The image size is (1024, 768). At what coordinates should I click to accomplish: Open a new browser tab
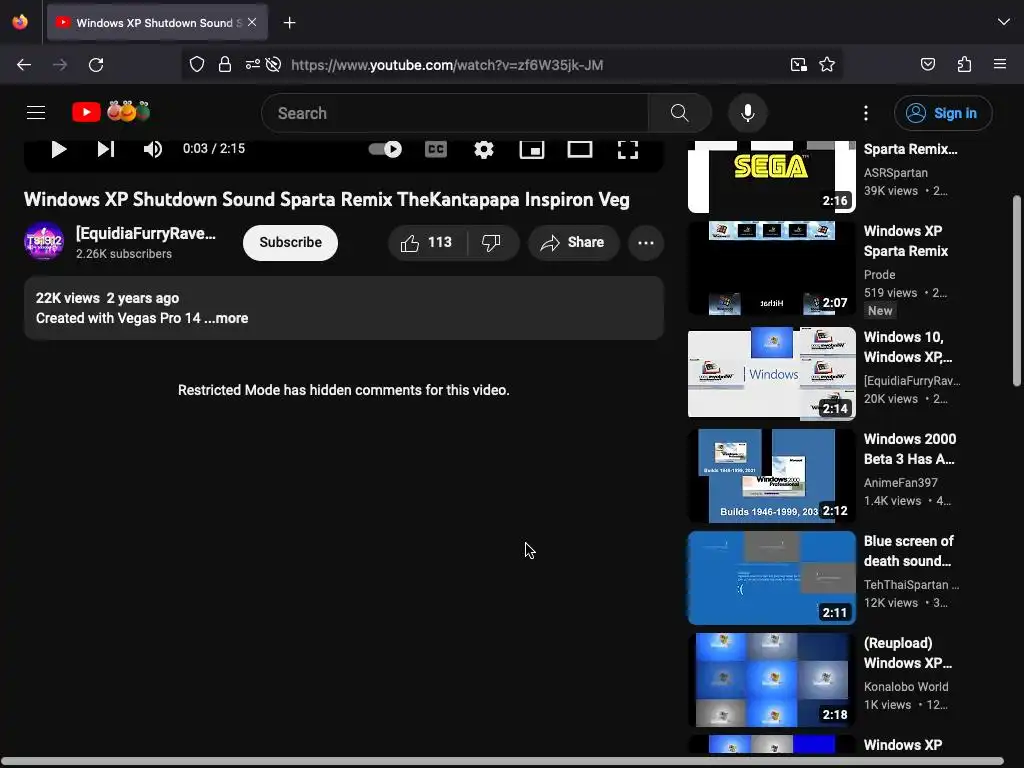coord(290,23)
